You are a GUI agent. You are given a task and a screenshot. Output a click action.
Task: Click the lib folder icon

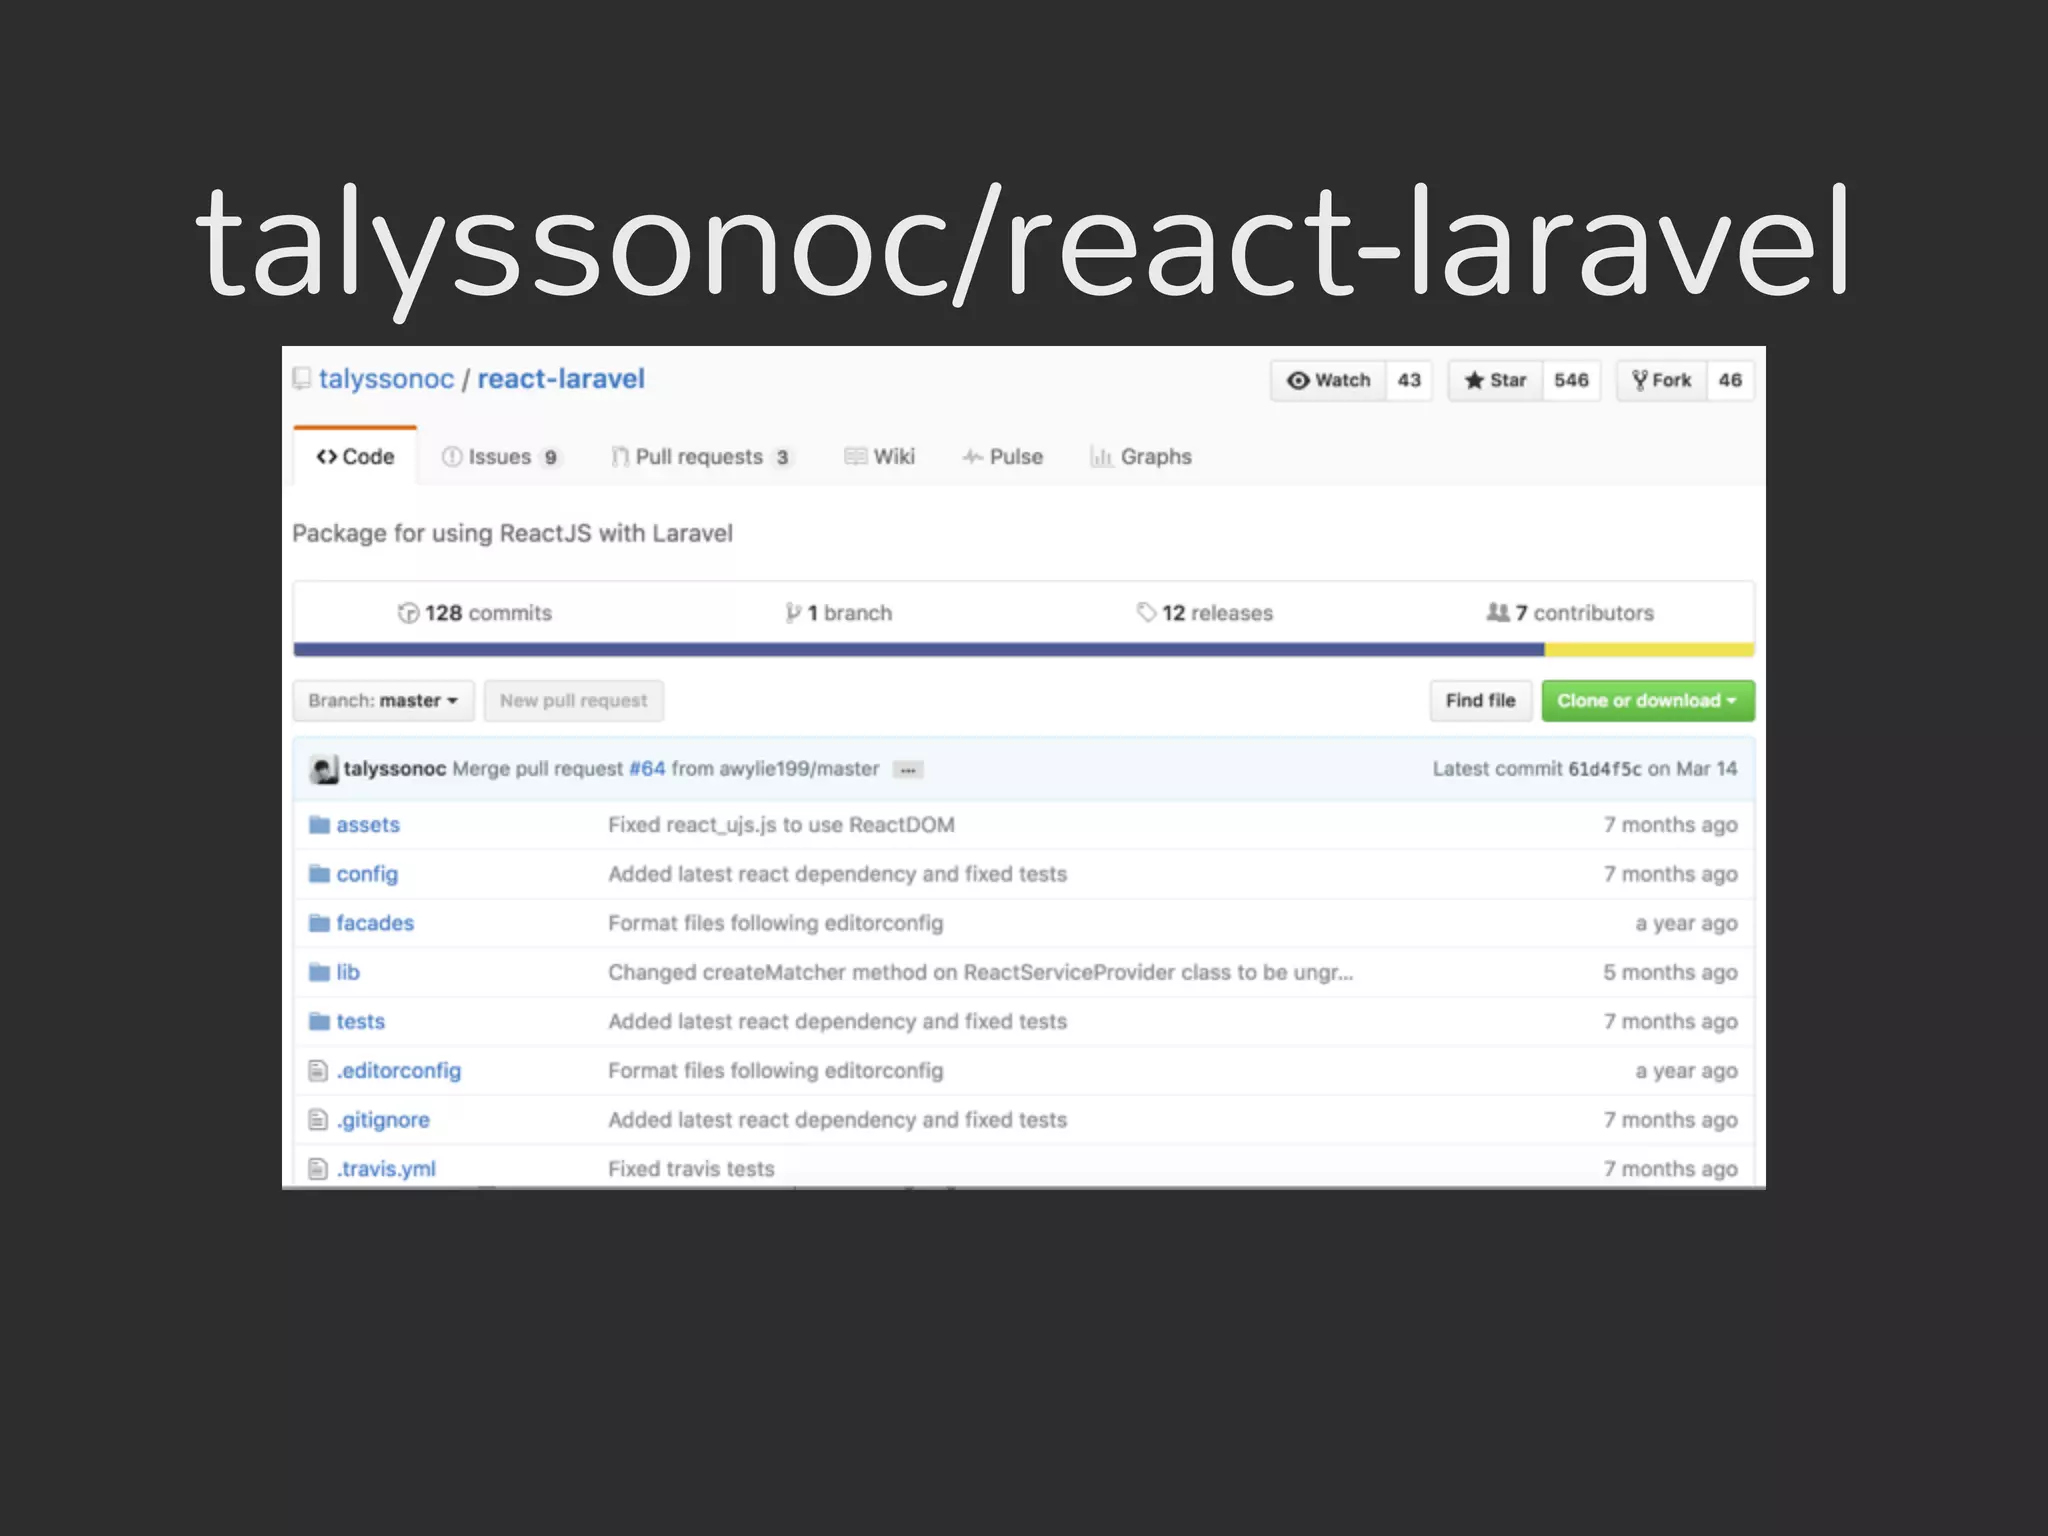[319, 972]
